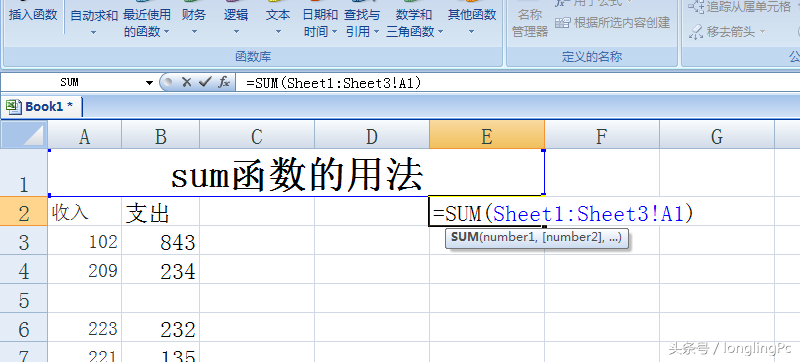Confirm the formula with the checkmark icon

coord(205,82)
